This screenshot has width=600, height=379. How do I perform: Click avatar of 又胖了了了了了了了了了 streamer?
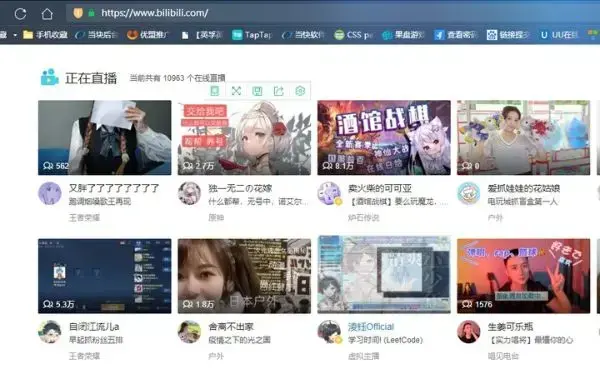[50, 193]
